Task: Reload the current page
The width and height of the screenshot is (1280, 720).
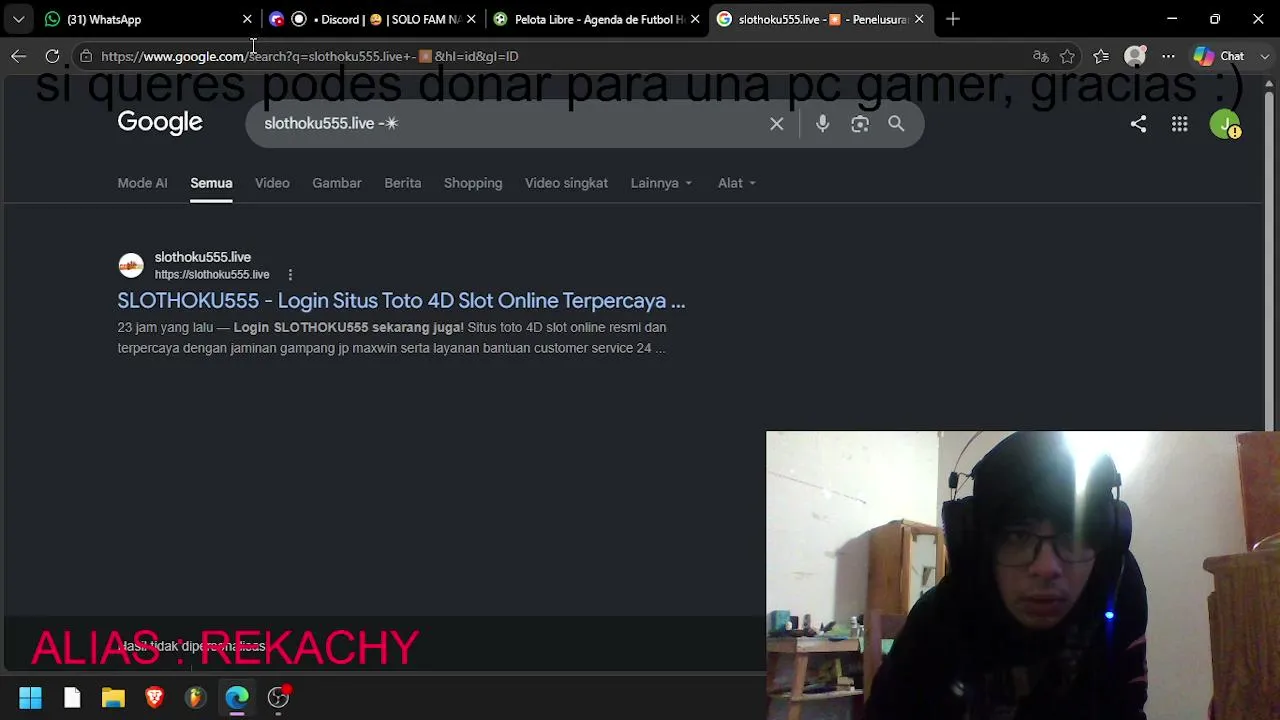Action: tap(52, 56)
